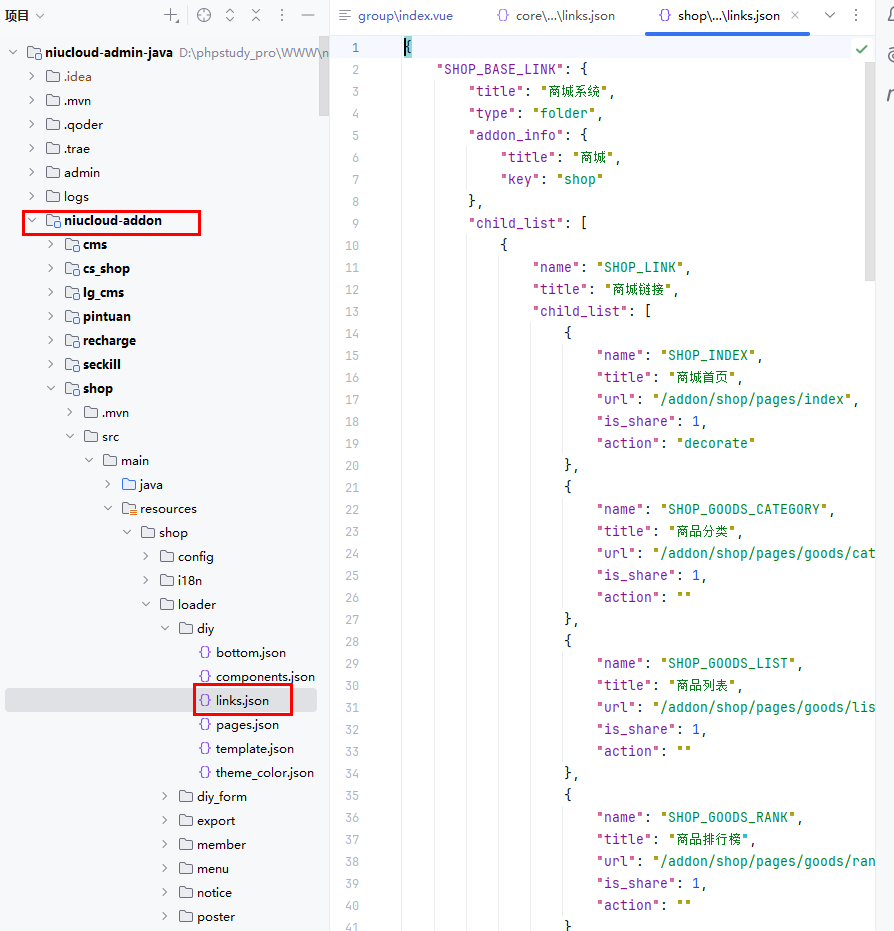Hide the project panel with minimize icon
894x931 pixels.
pos(308,15)
